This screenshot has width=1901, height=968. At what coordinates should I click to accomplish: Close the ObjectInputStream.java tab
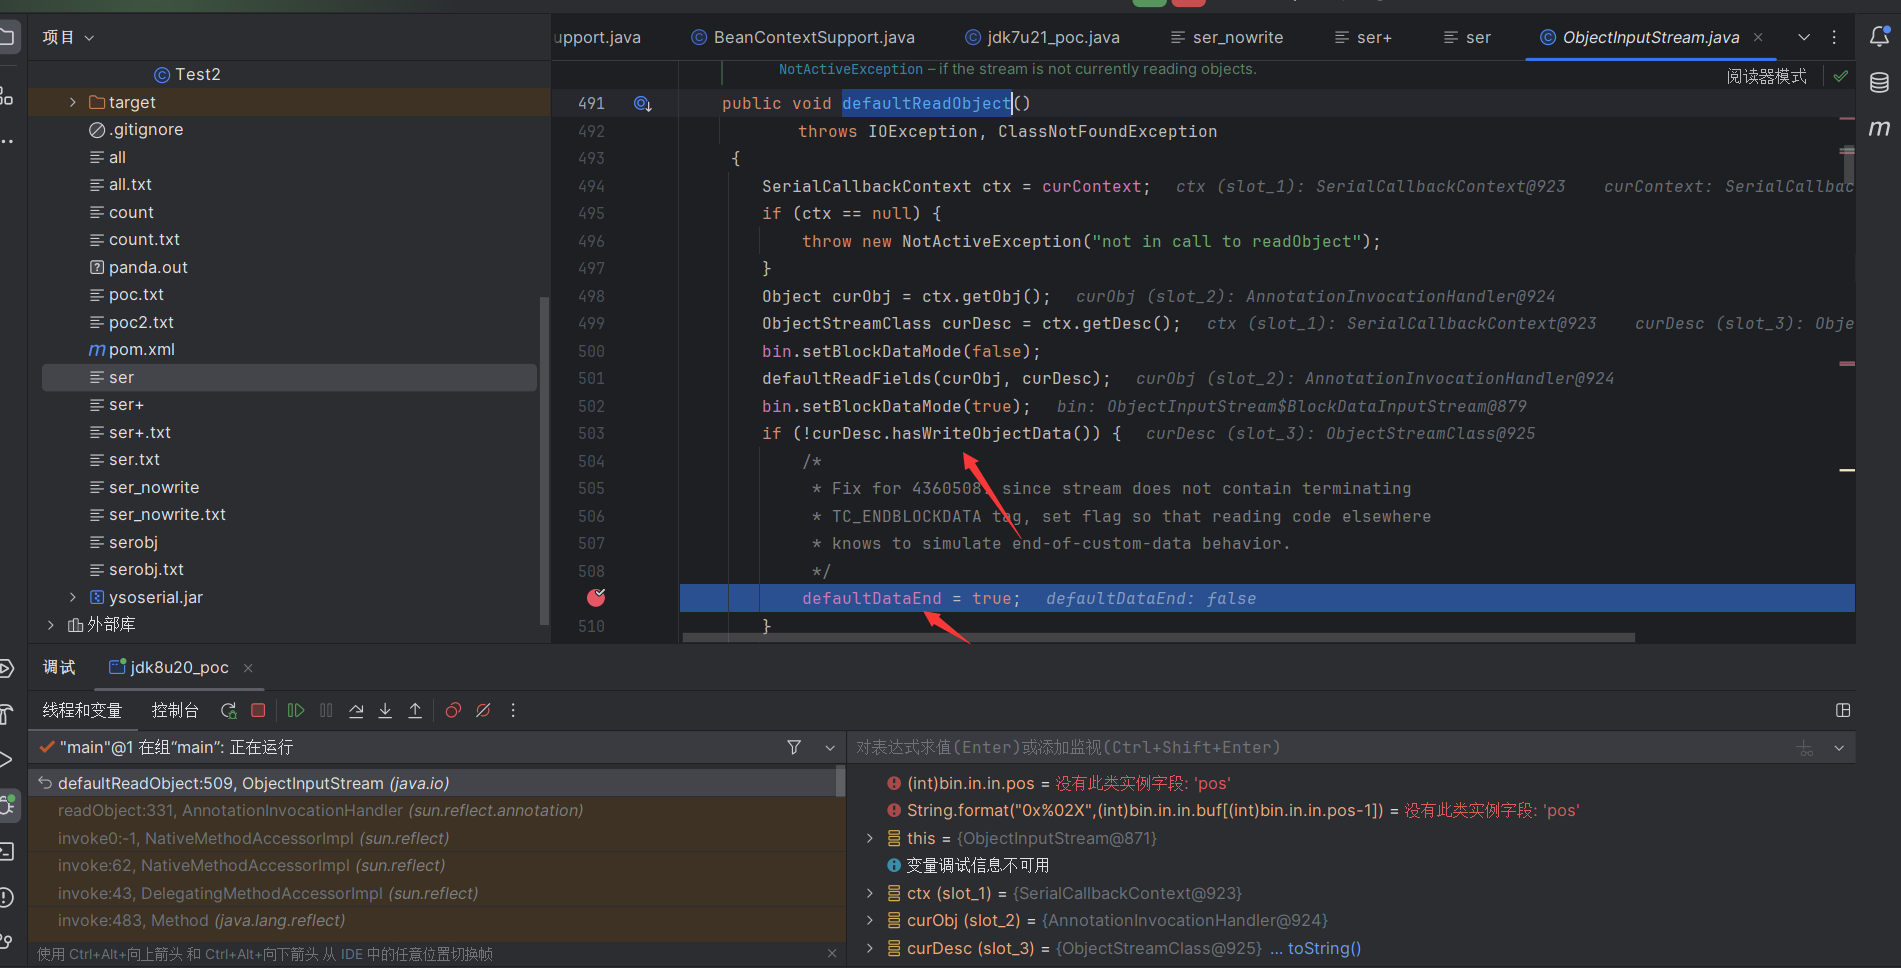(x=1758, y=37)
